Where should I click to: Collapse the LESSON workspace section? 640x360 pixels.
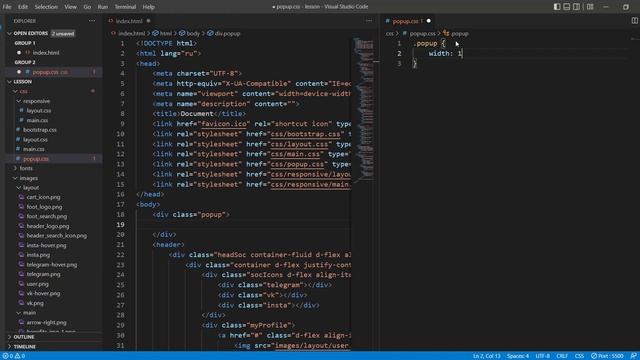point(9,82)
